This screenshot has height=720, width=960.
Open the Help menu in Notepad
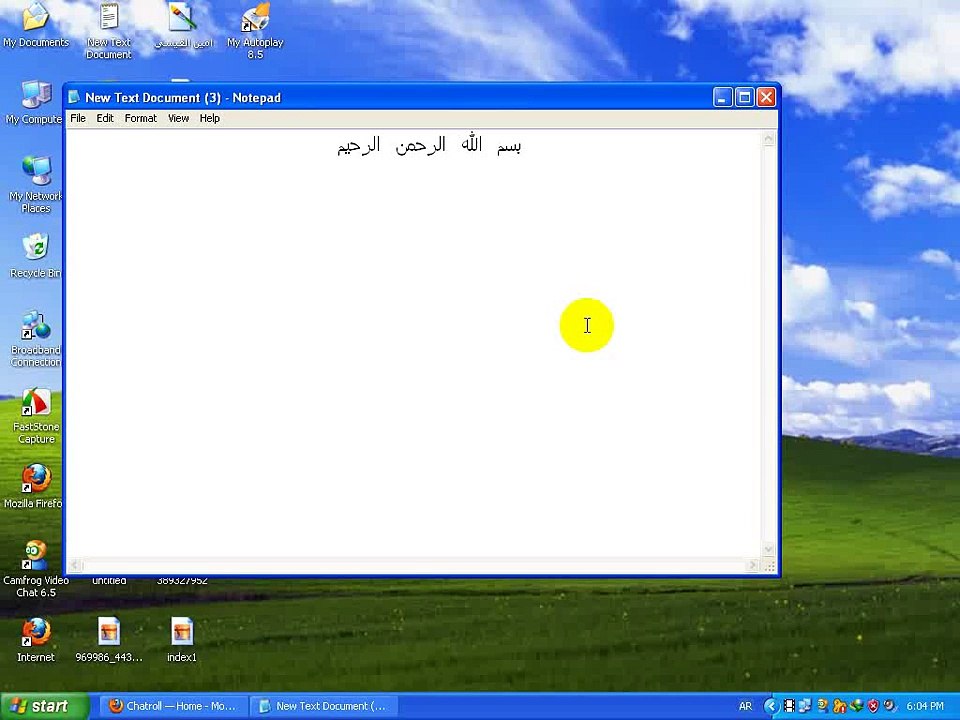(x=209, y=118)
